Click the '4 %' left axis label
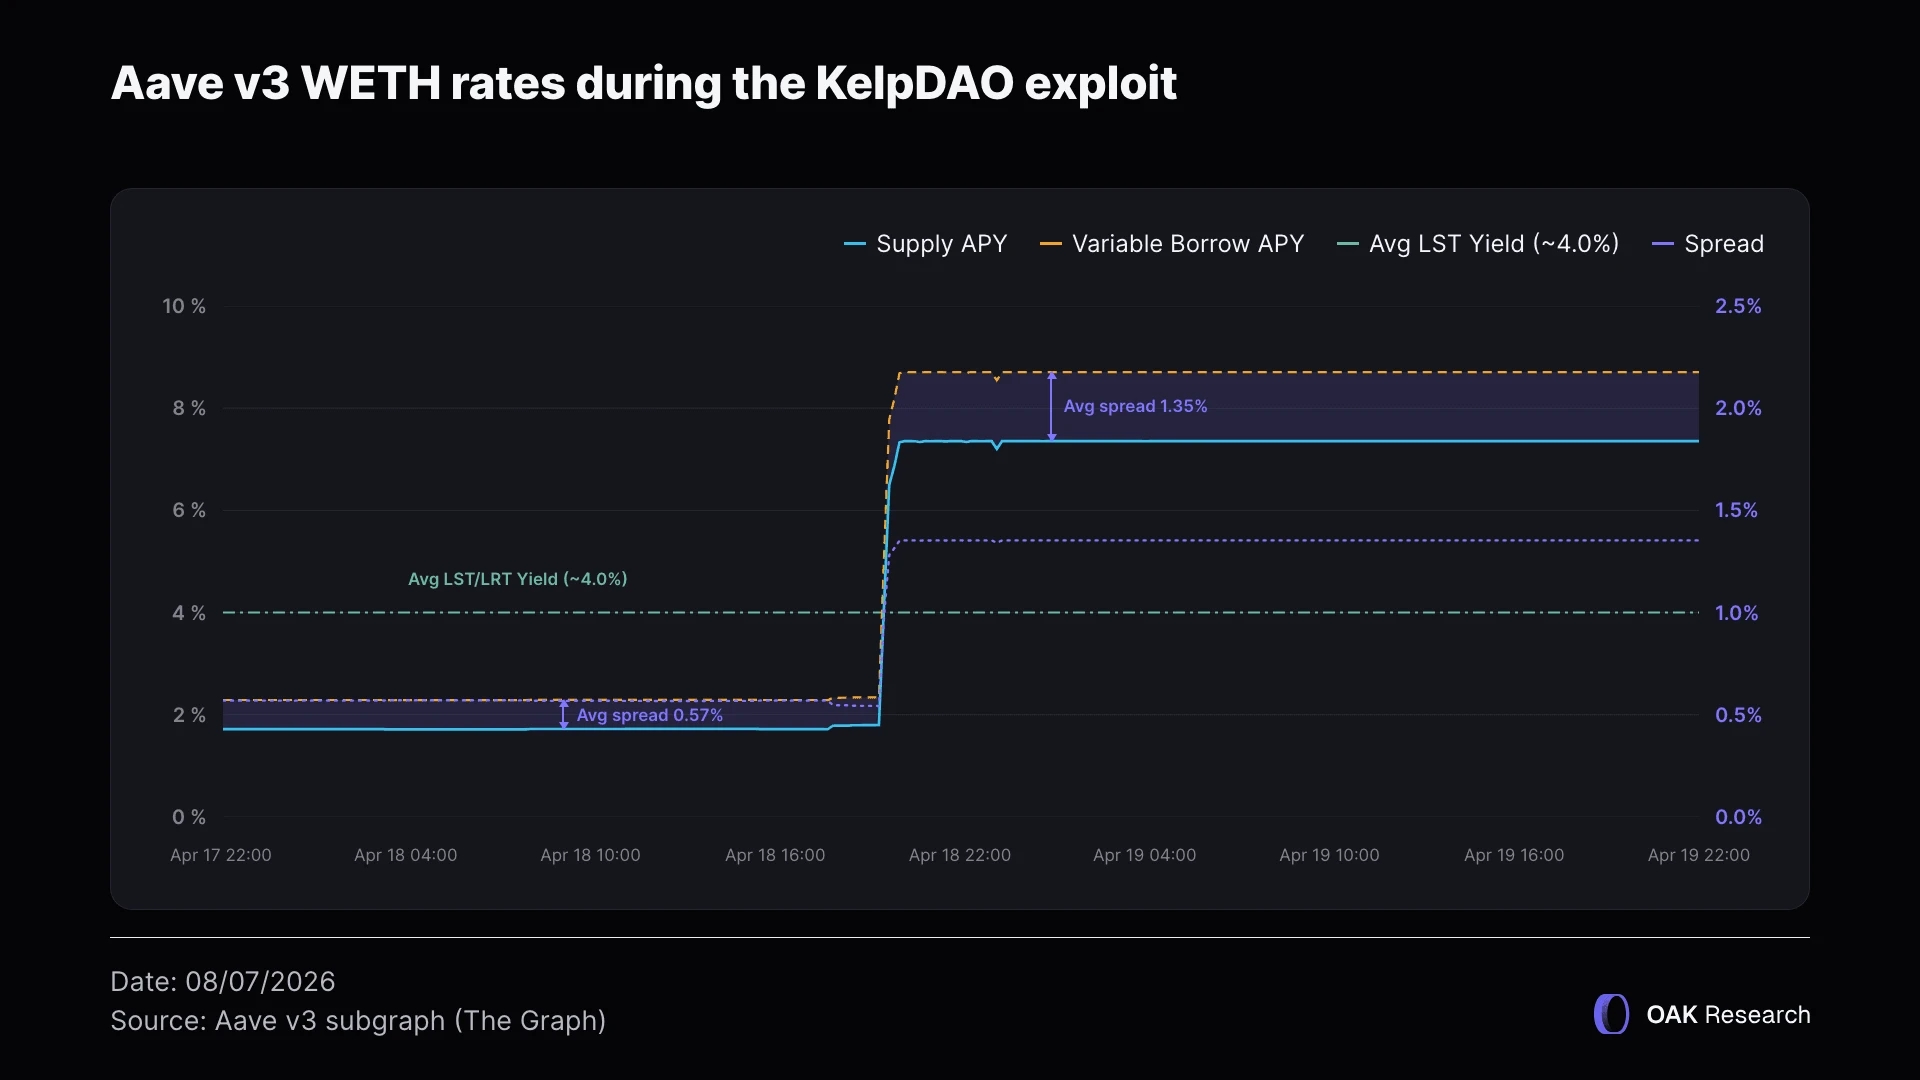This screenshot has height=1080, width=1920. pyautogui.click(x=189, y=613)
